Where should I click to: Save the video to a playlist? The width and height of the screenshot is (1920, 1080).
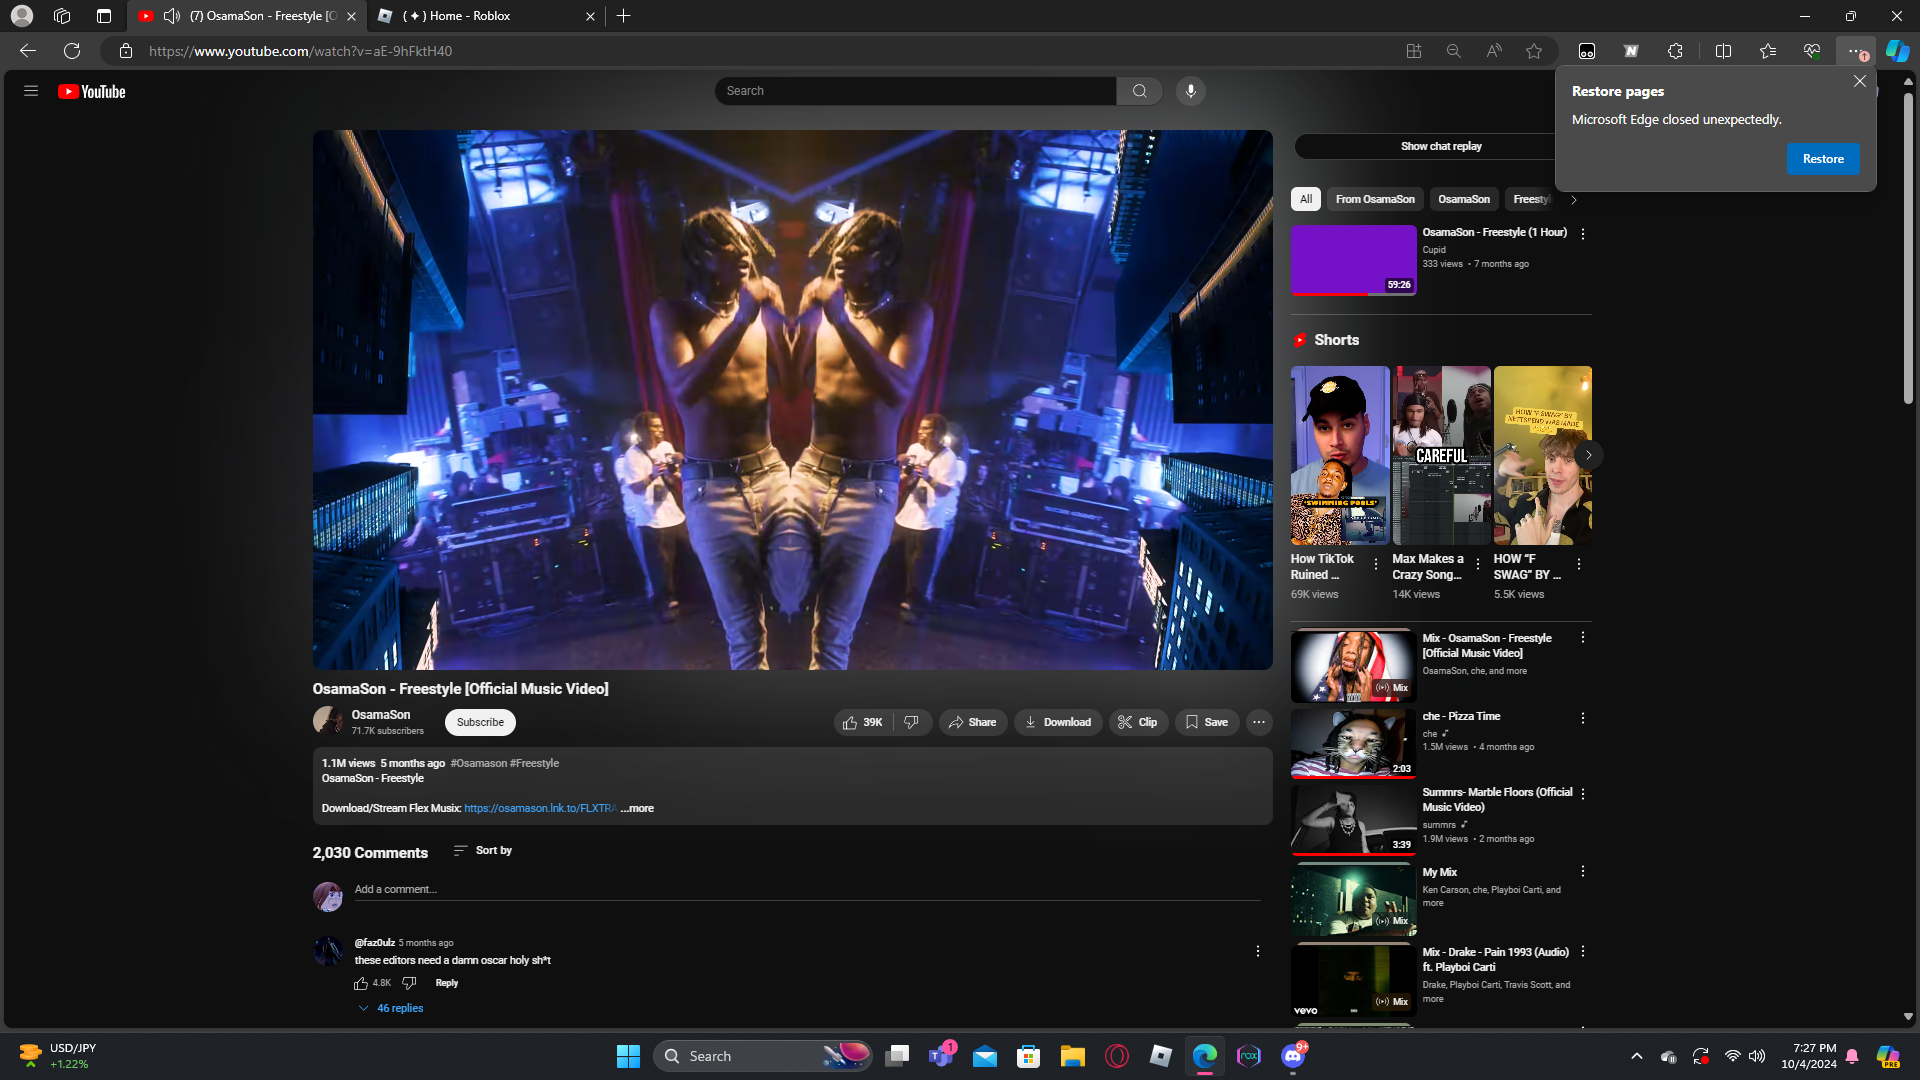(1207, 722)
